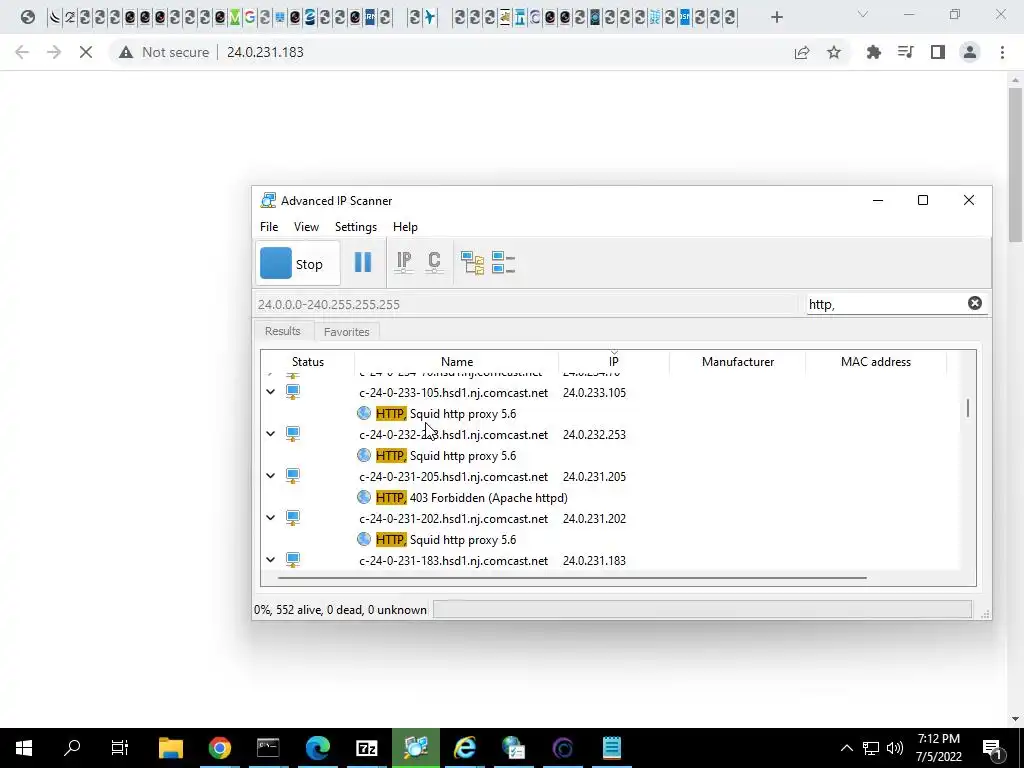This screenshot has width=1024, height=768.
Task: Click the computer icon for 24.0.233.105
Action: 293,392
